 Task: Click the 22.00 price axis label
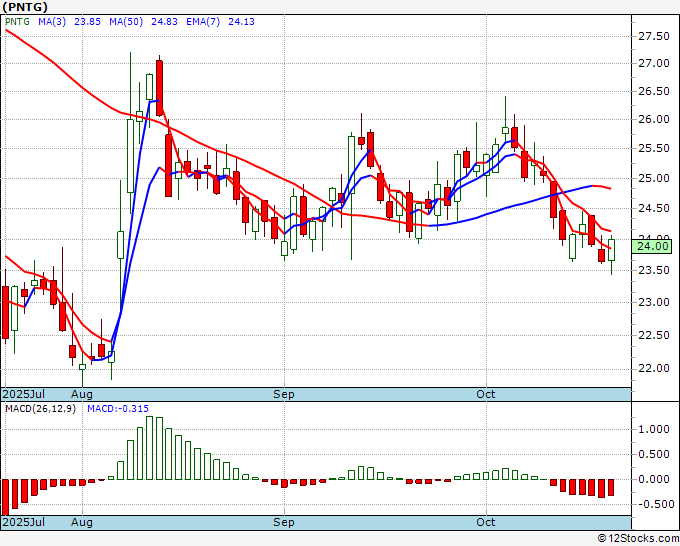(x=654, y=368)
